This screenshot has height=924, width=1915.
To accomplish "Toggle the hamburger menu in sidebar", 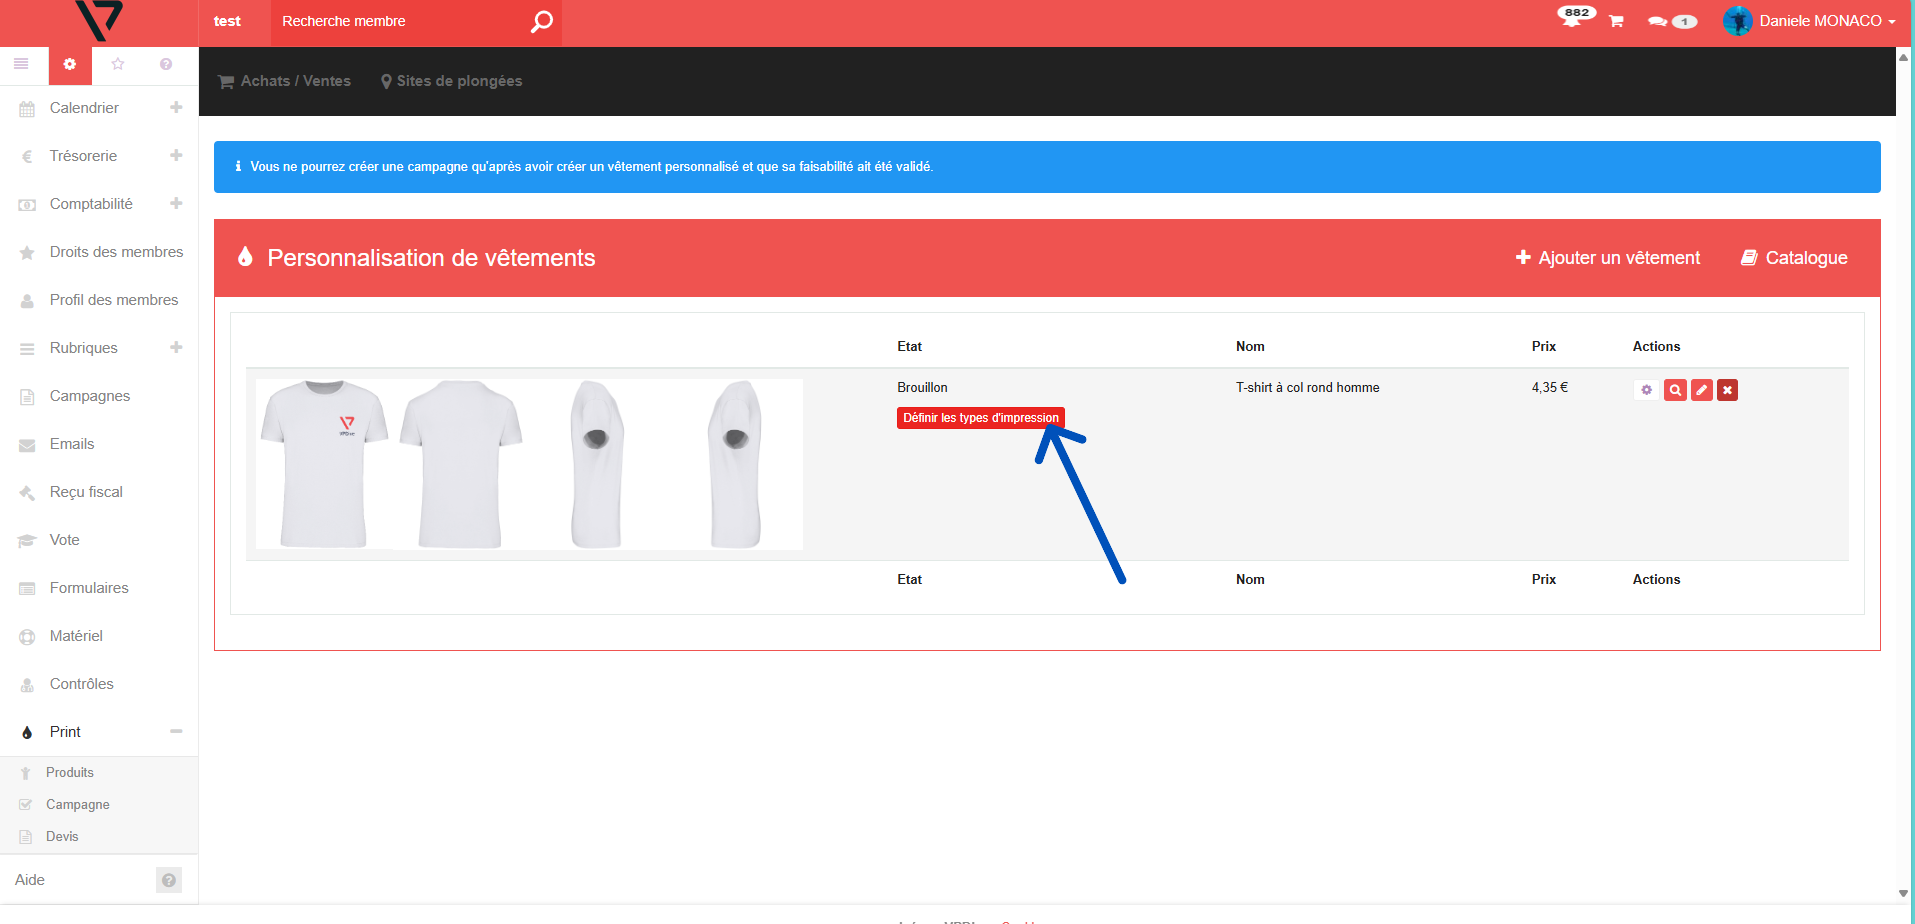I will [21, 64].
